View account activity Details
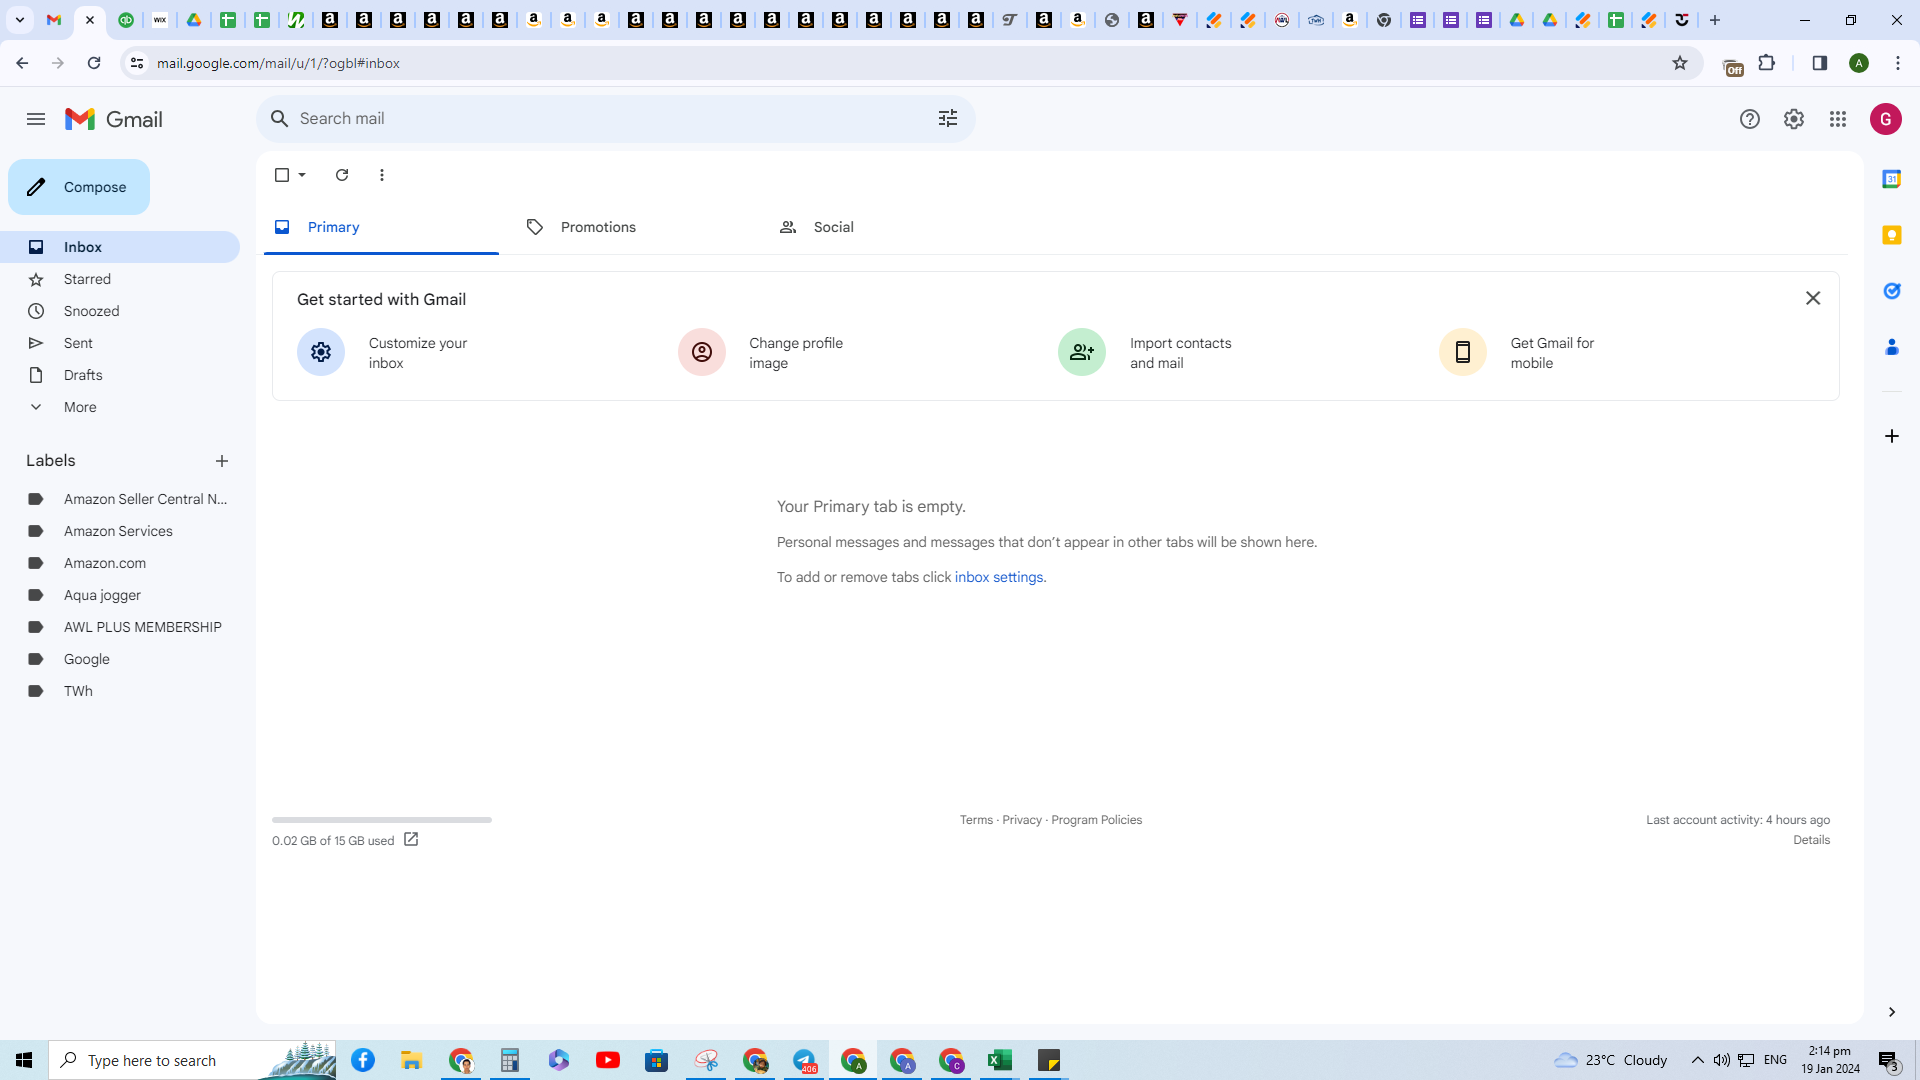 click(1811, 840)
